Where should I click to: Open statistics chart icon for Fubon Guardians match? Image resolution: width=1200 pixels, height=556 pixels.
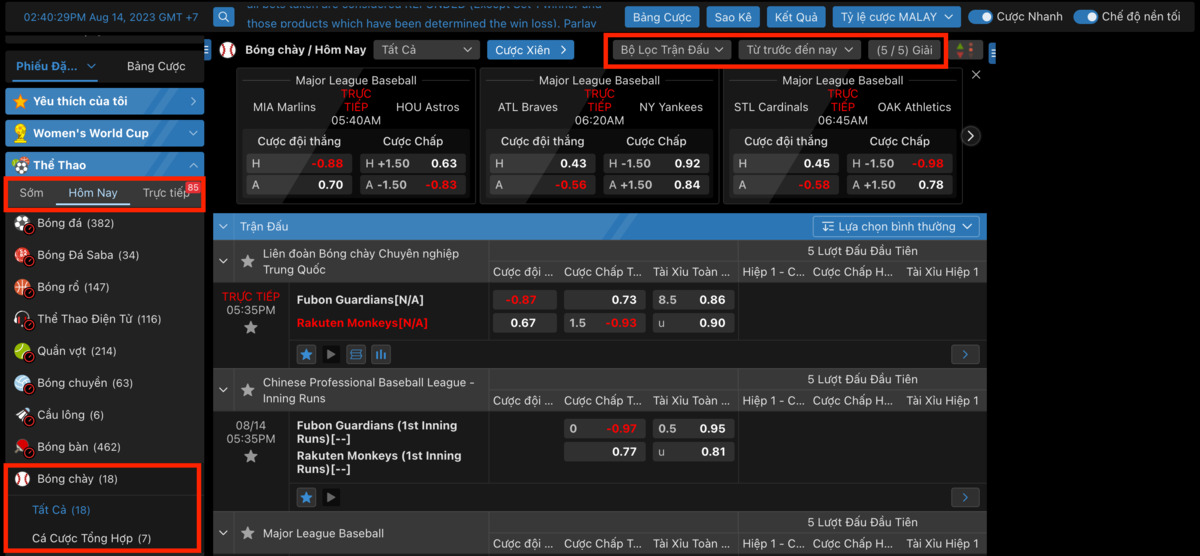[381, 354]
